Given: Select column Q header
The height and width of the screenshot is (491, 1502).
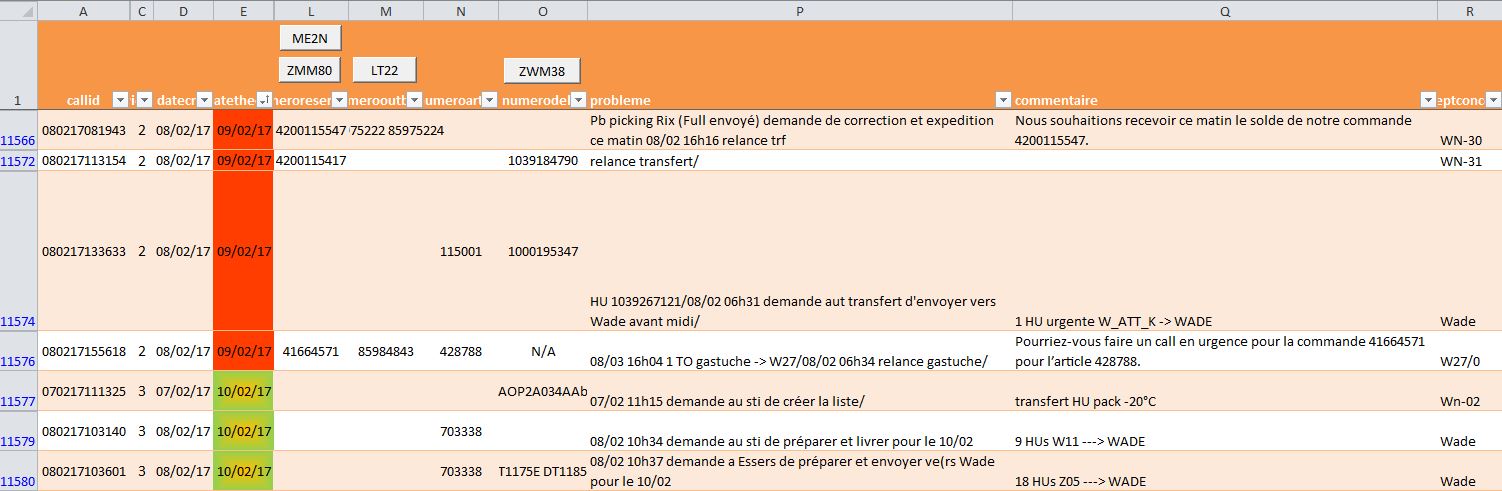Looking at the screenshot, I should point(1225,11).
